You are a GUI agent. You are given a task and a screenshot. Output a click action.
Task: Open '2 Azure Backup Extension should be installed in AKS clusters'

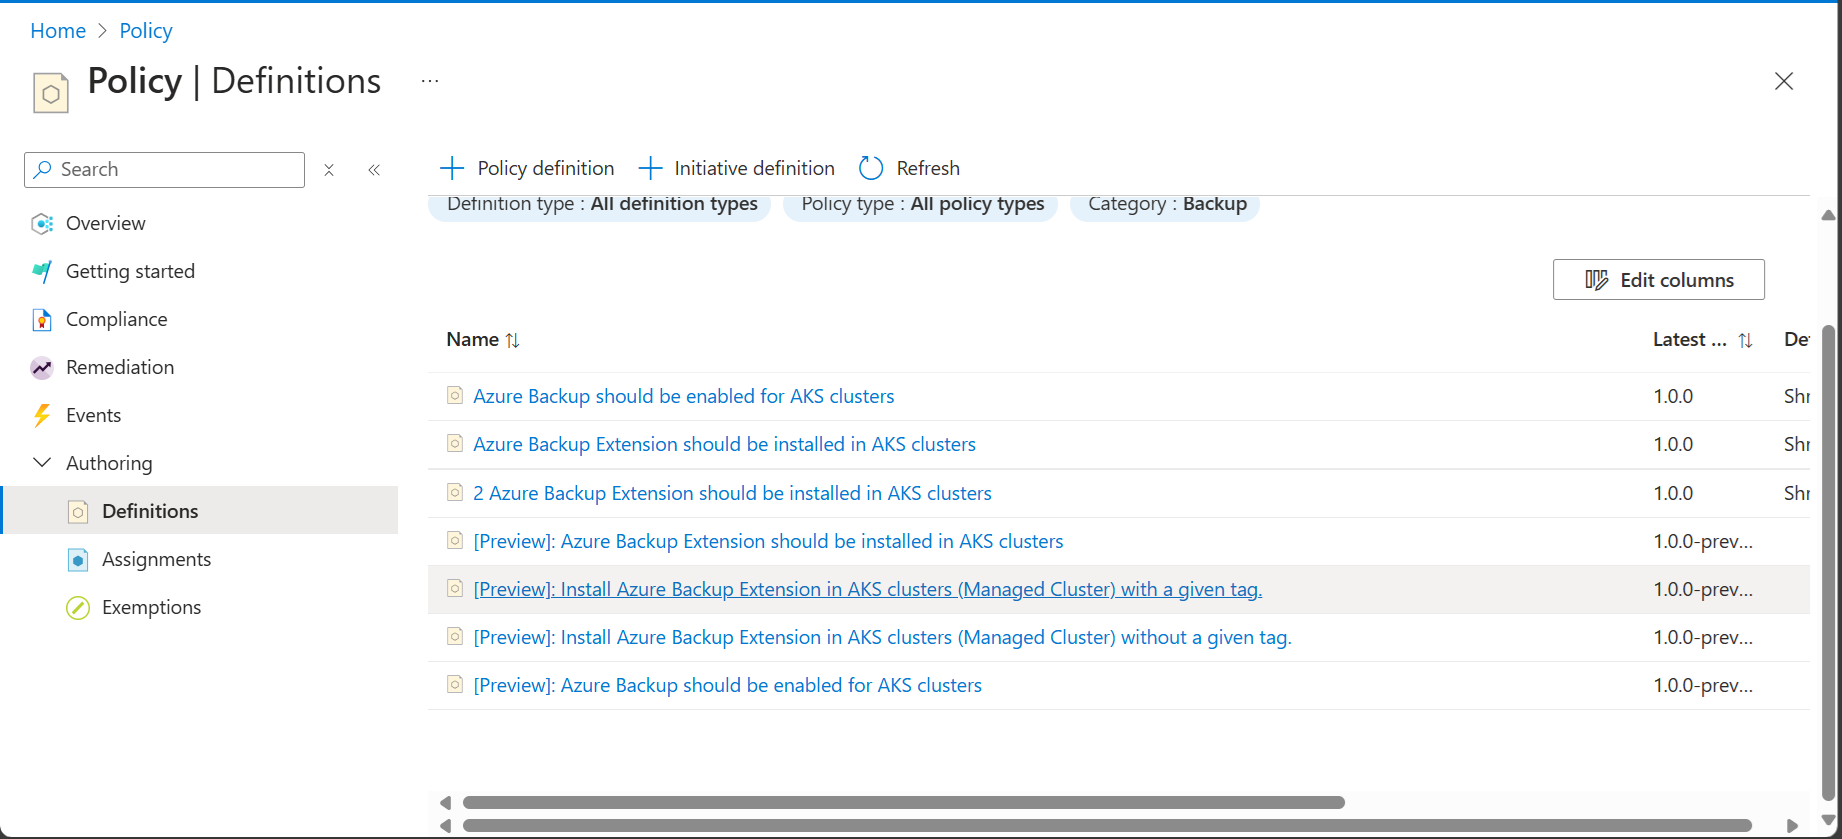pyautogui.click(x=732, y=493)
